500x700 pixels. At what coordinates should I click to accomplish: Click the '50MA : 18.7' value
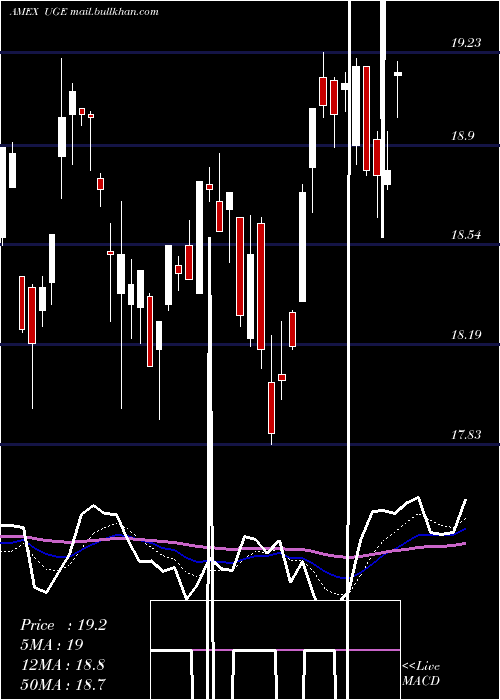coord(63,684)
